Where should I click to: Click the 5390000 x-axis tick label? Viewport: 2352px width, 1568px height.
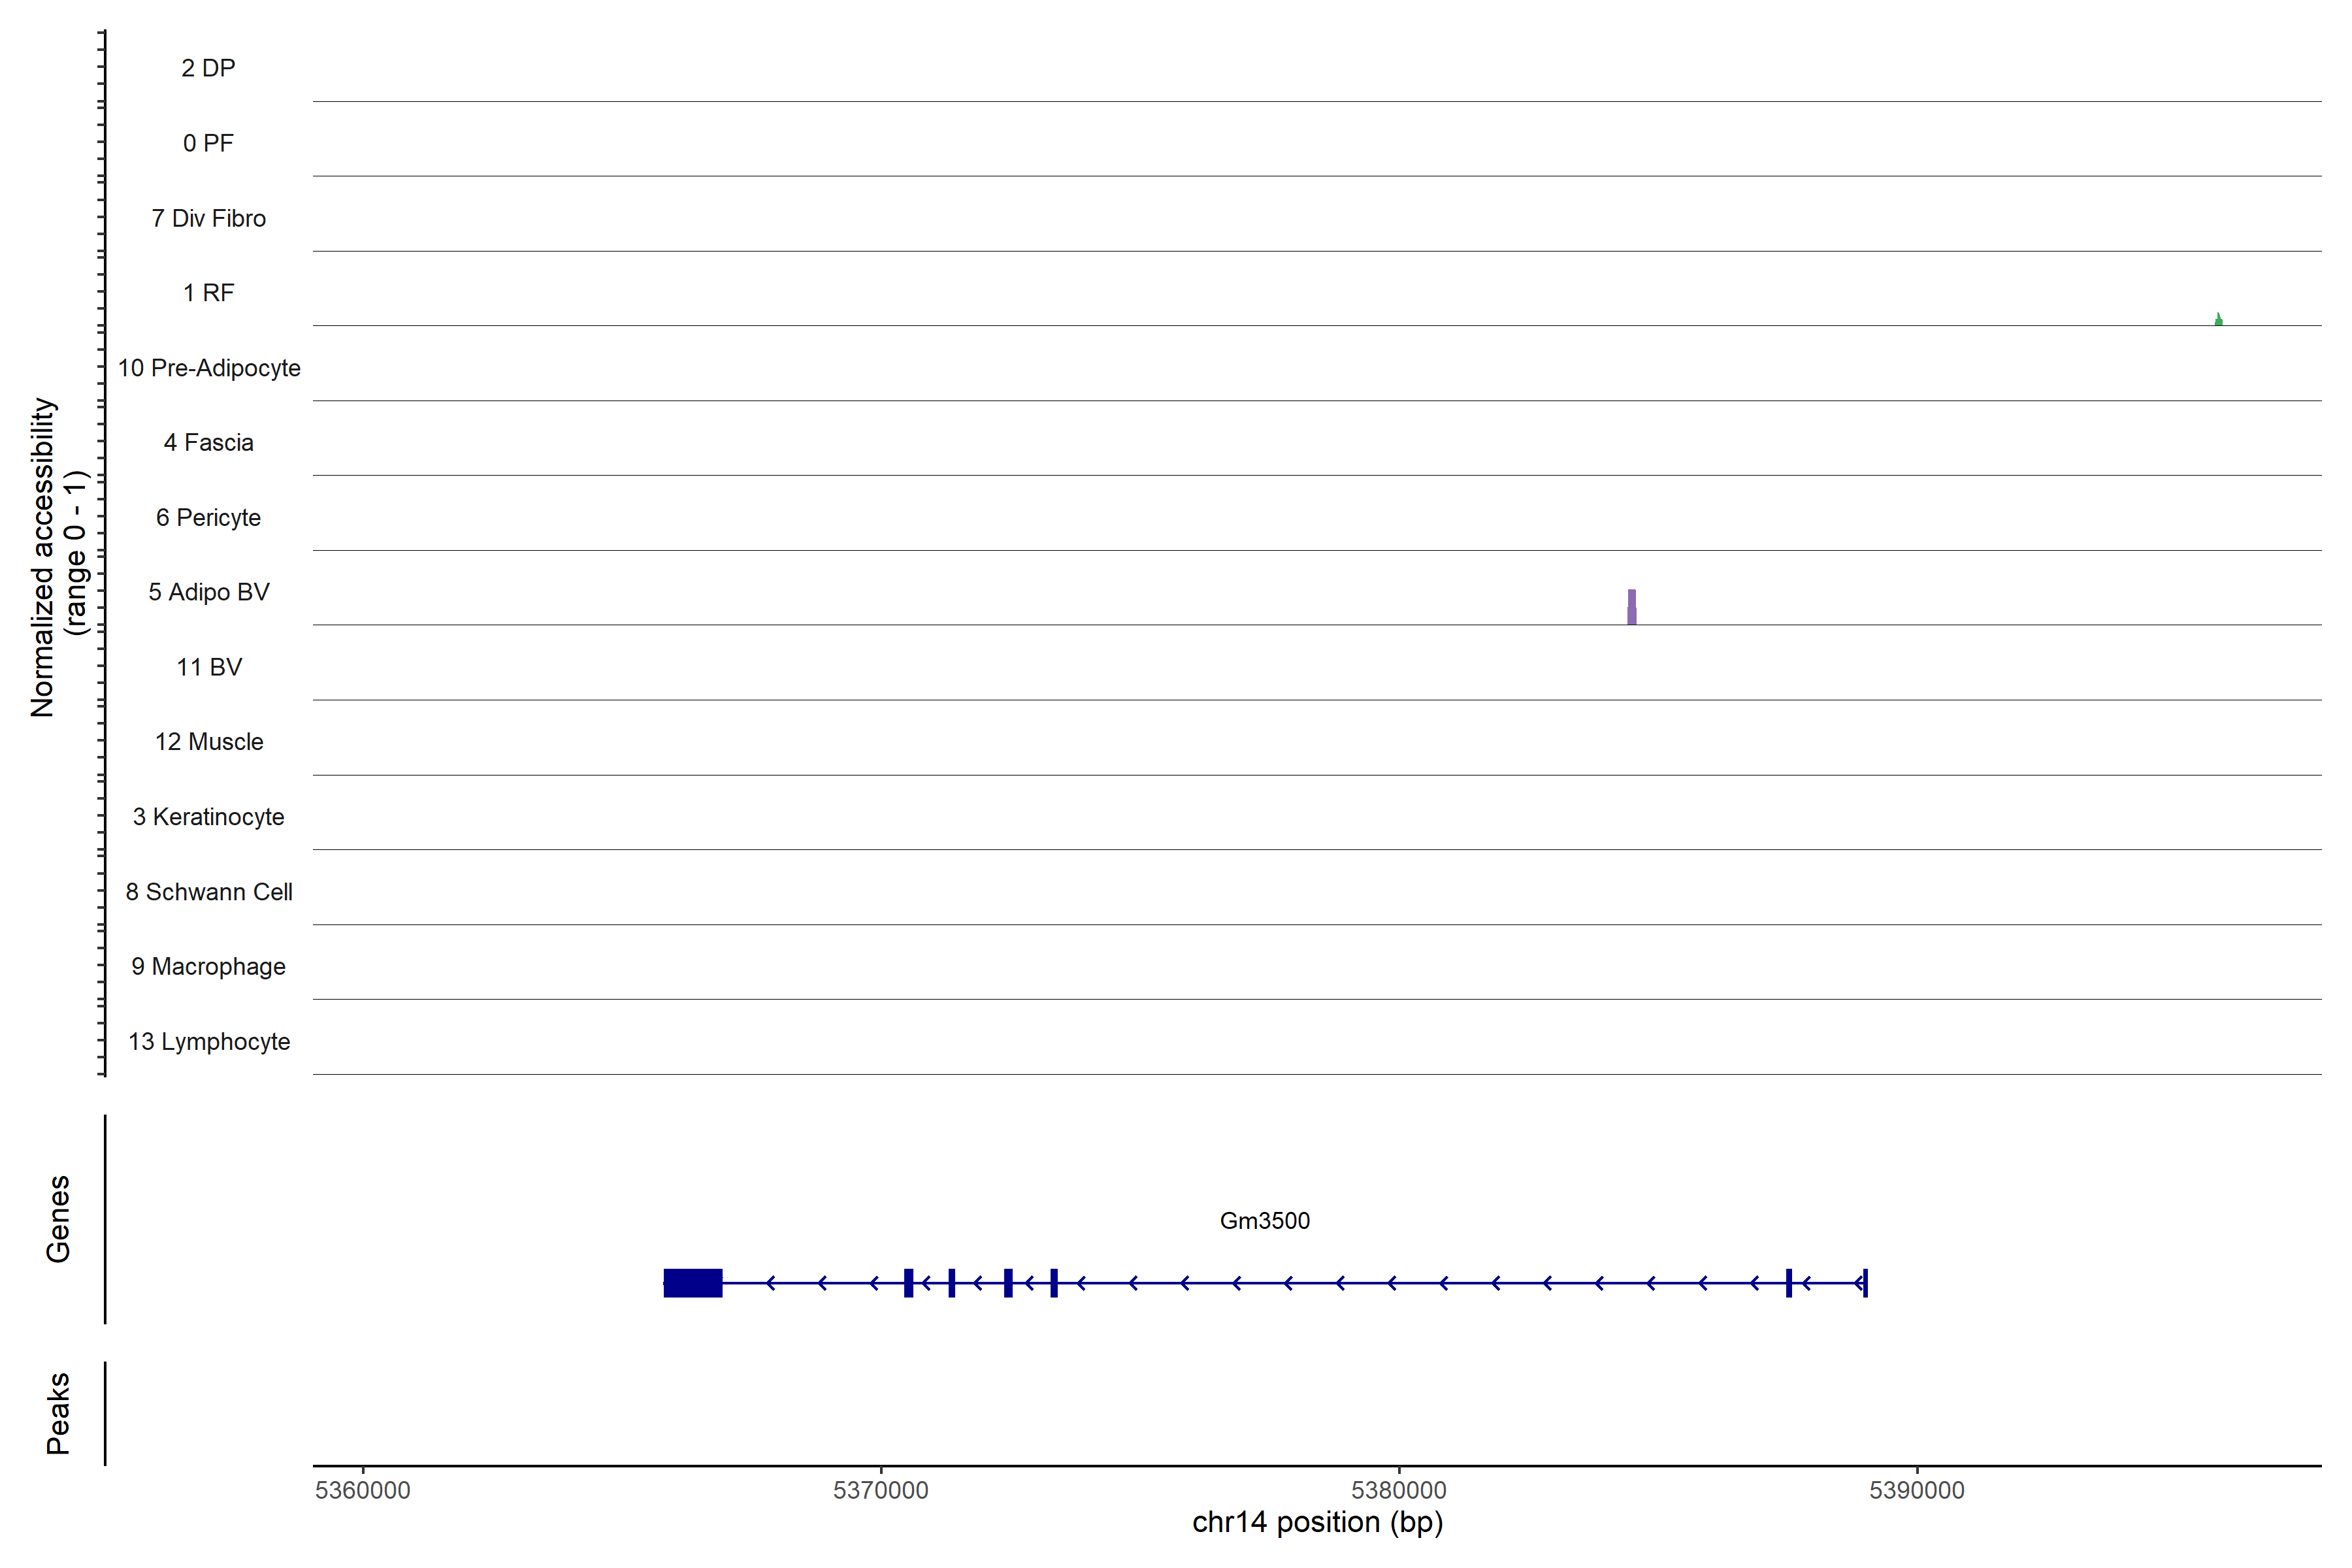tap(1916, 1490)
